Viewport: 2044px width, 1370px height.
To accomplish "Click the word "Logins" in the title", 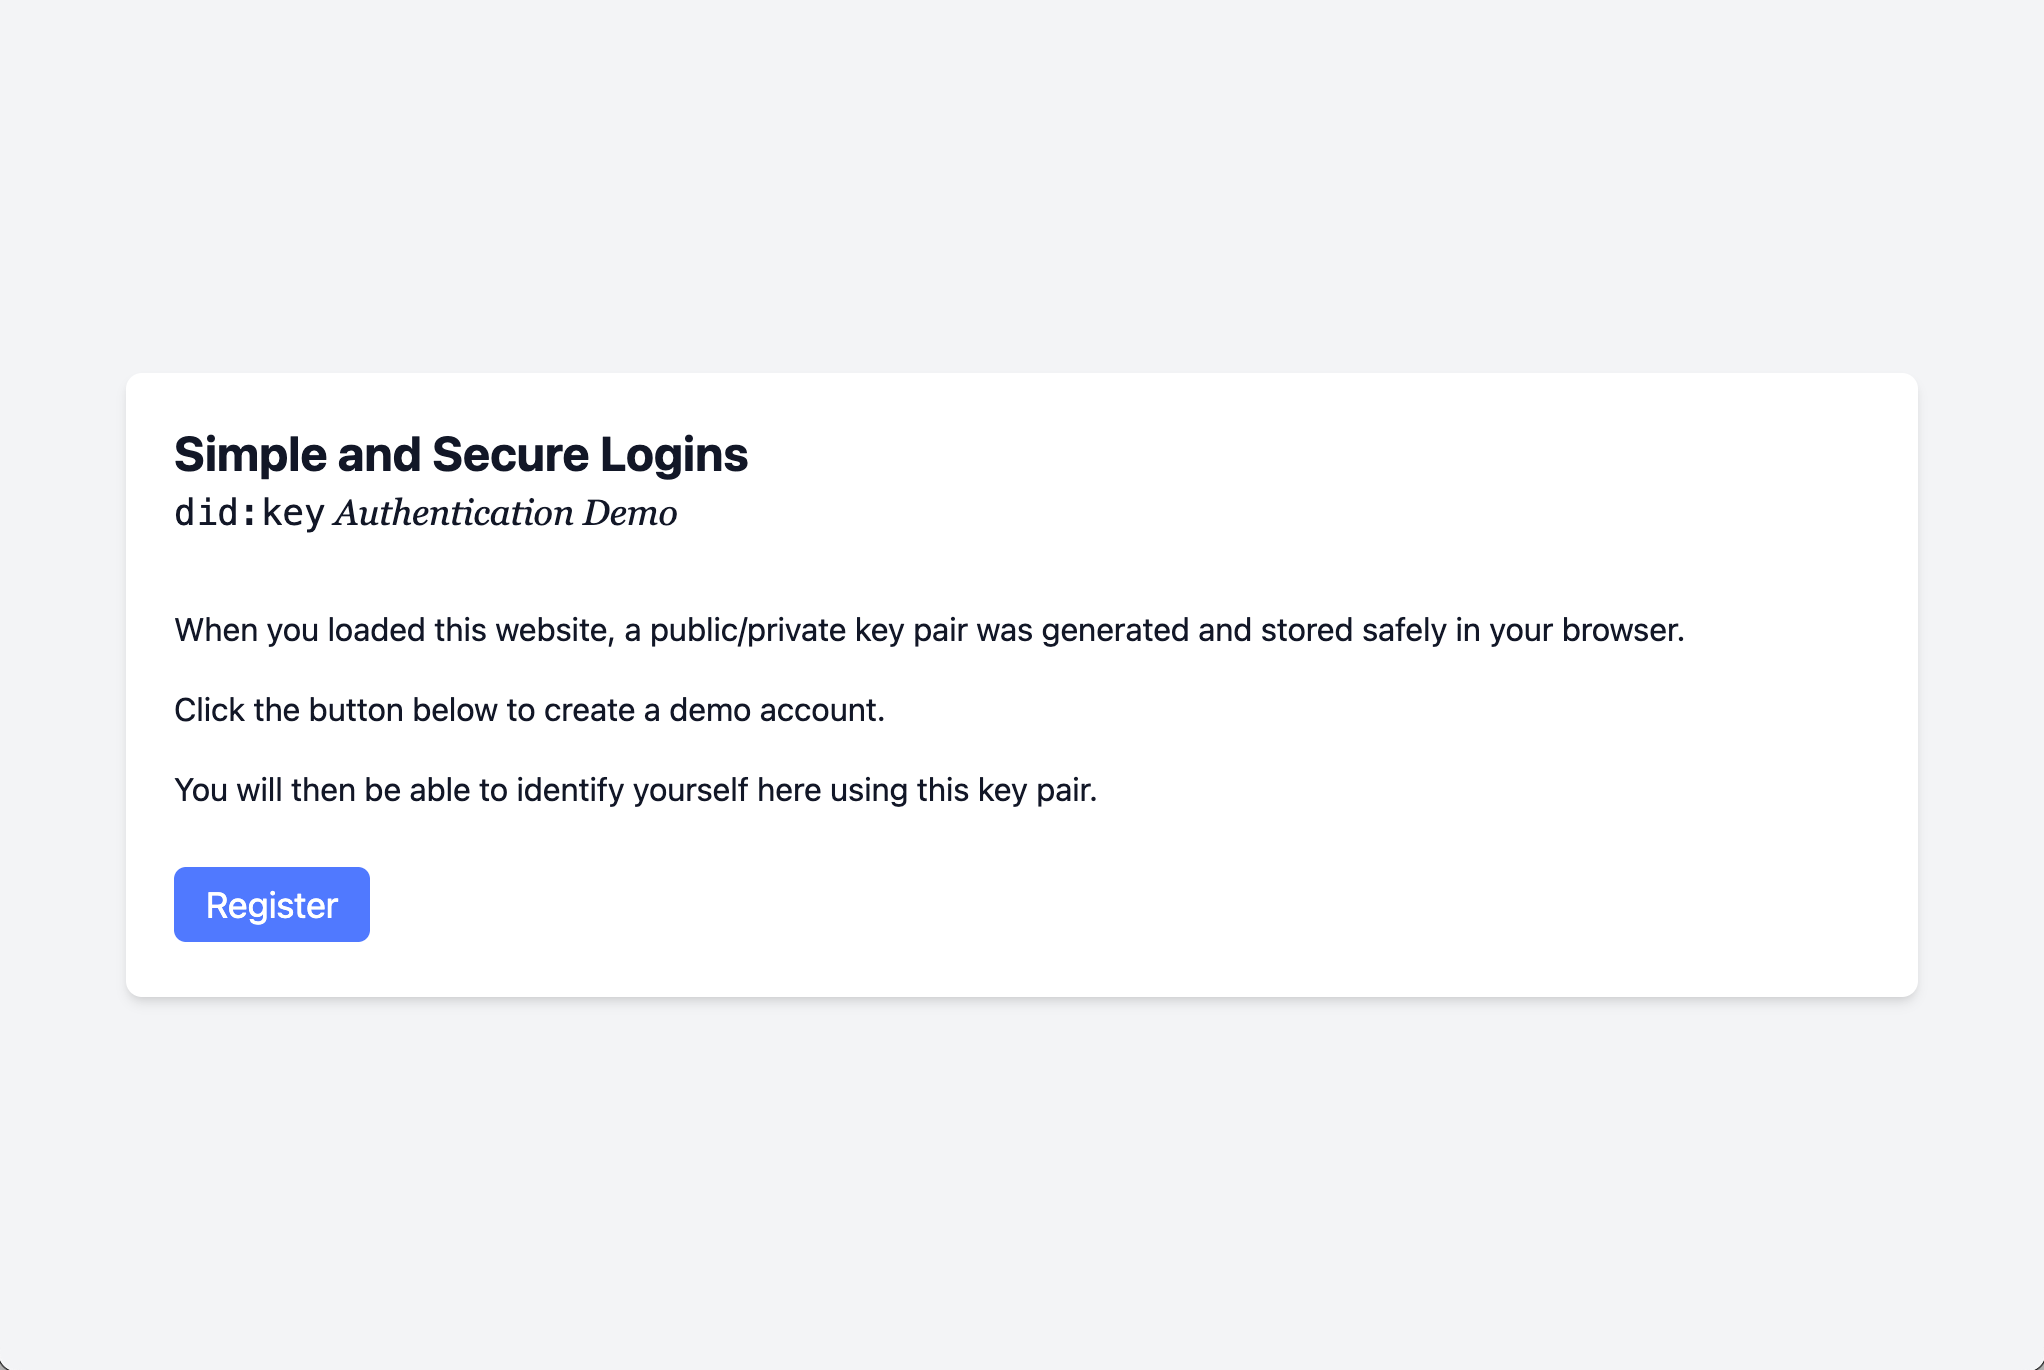I will tap(675, 454).
